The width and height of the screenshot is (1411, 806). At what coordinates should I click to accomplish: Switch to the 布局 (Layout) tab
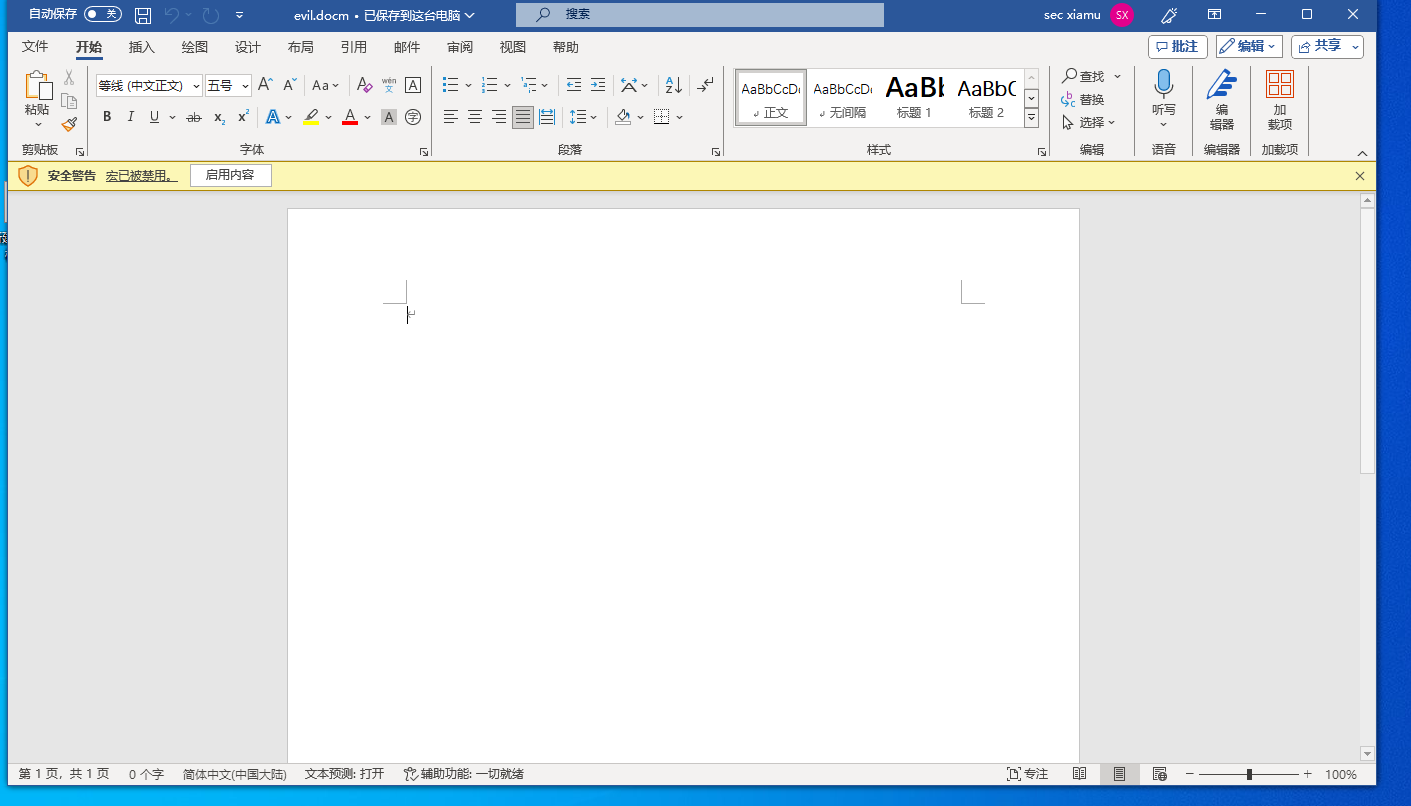[x=300, y=47]
